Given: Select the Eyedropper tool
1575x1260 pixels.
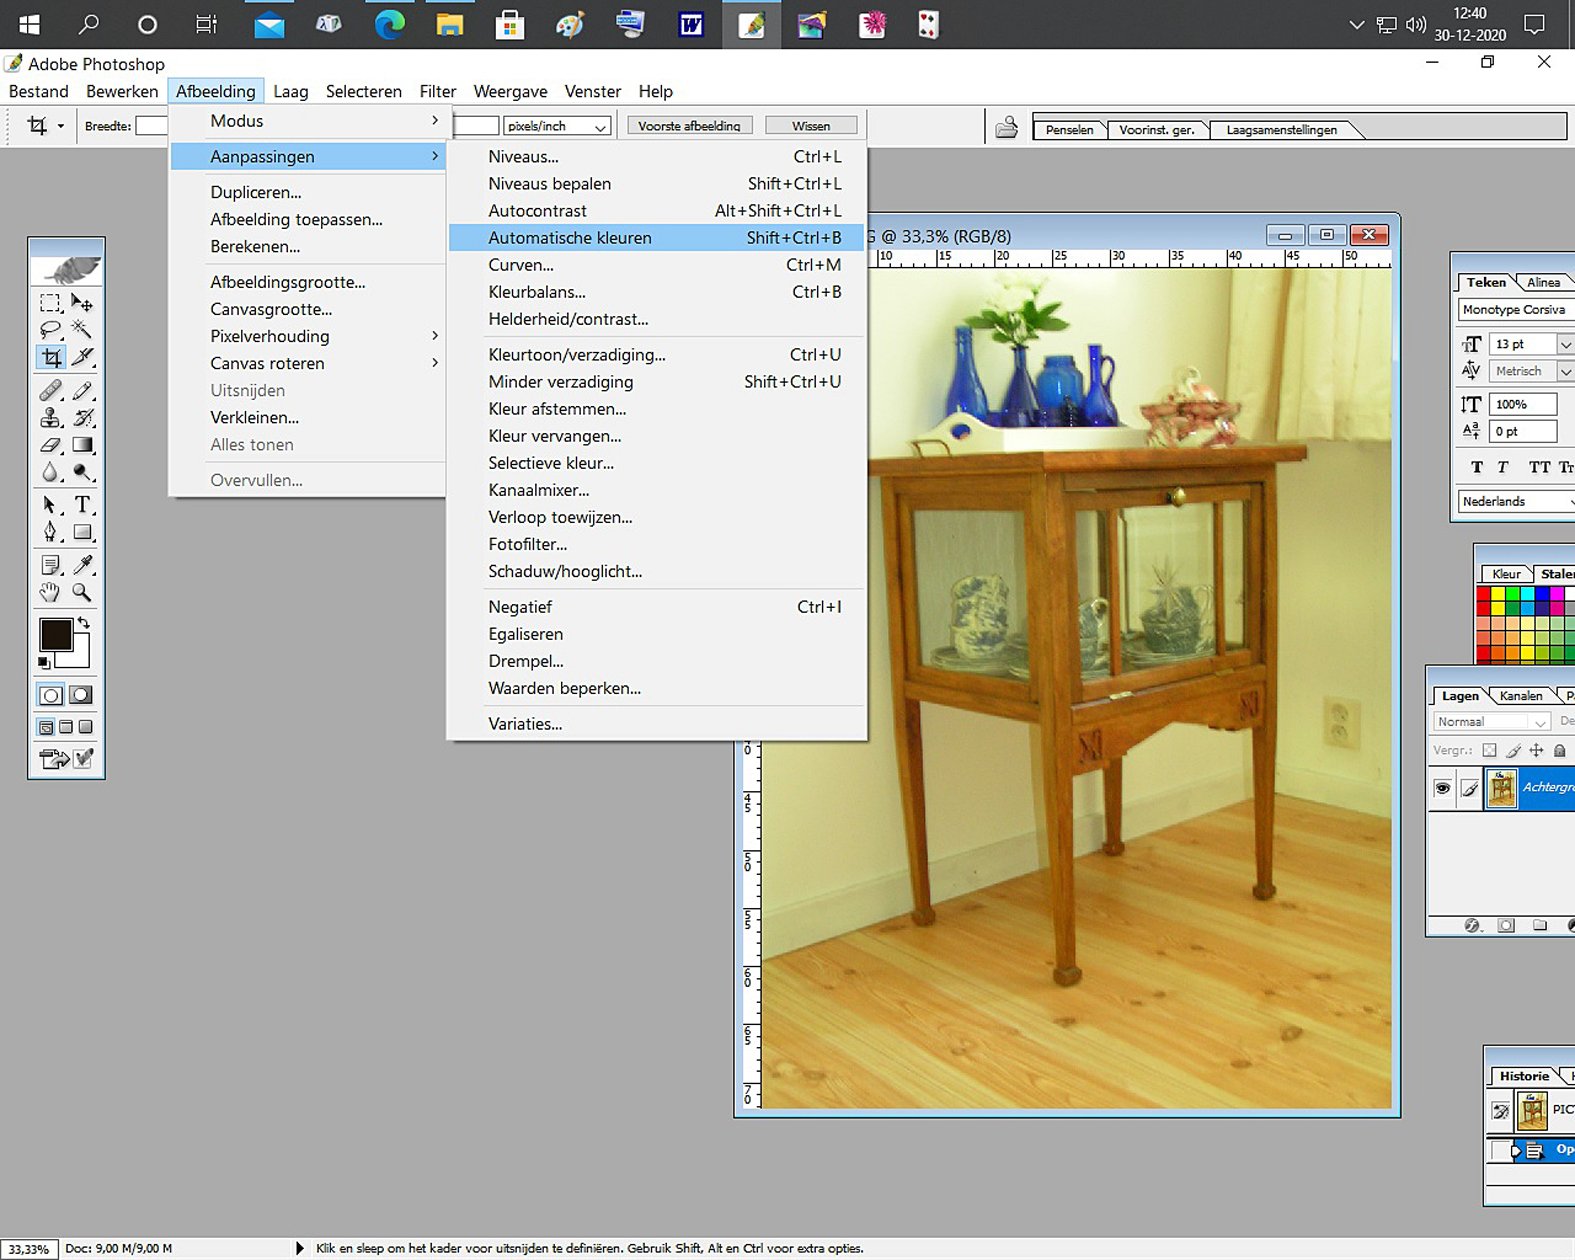Looking at the screenshot, I should (83, 565).
